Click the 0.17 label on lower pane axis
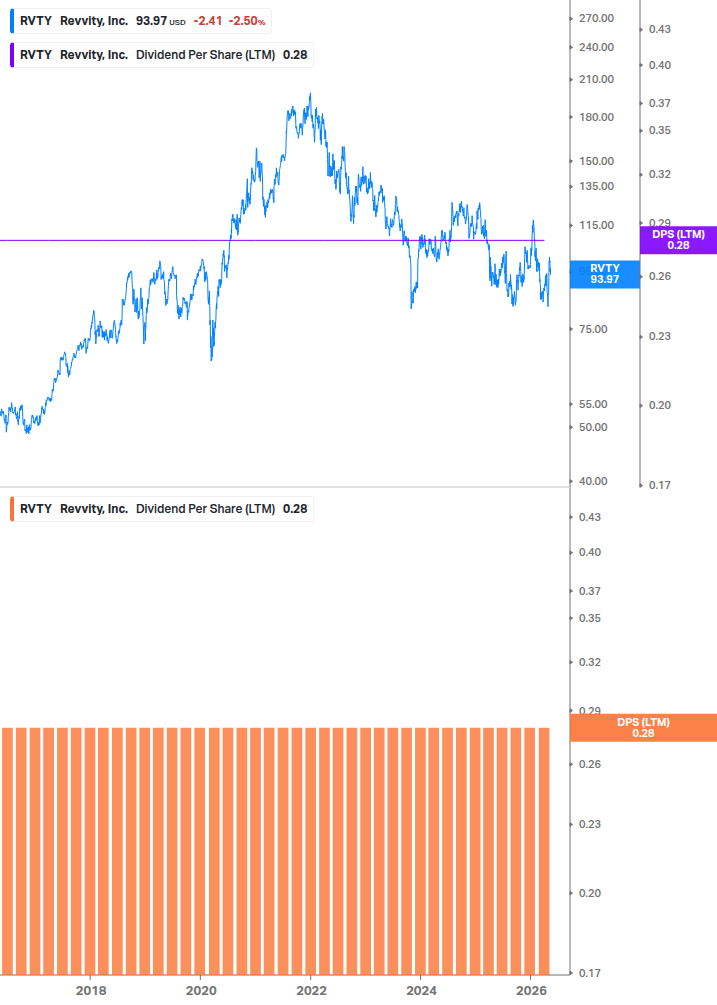This screenshot has width=717, height=1005. (x=590, y=974)
